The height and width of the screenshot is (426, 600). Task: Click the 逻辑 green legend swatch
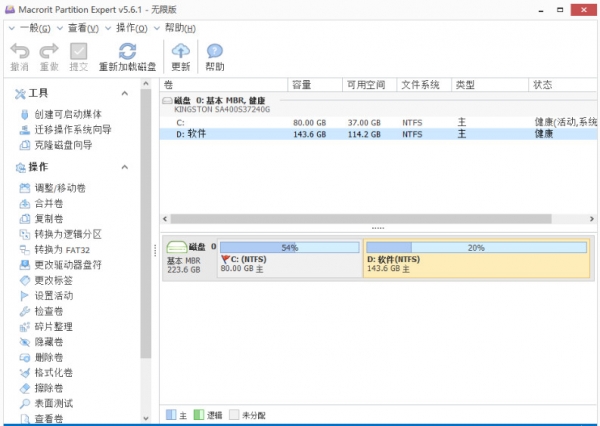click(x=199, y=415)
